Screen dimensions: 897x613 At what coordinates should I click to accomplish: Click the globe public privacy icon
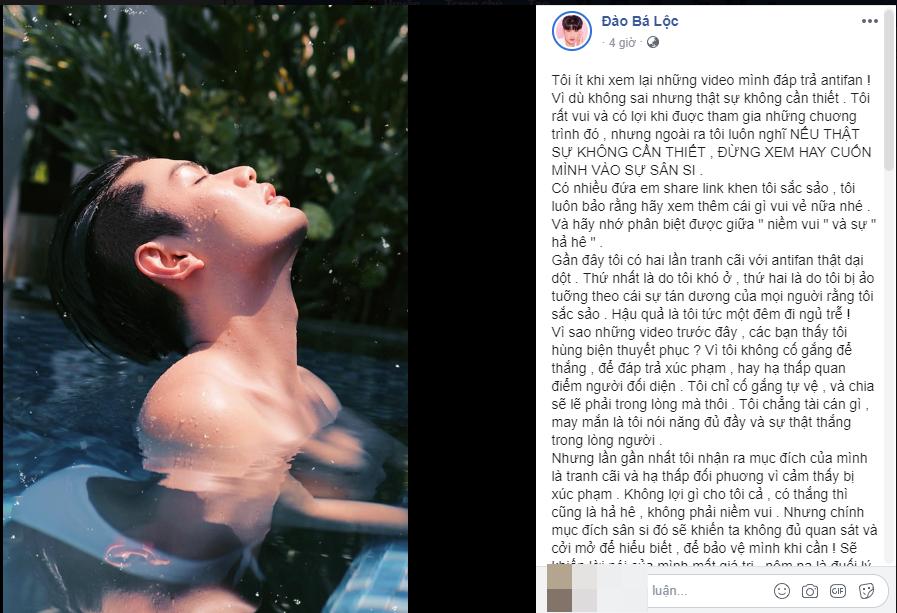pos(653,42)
